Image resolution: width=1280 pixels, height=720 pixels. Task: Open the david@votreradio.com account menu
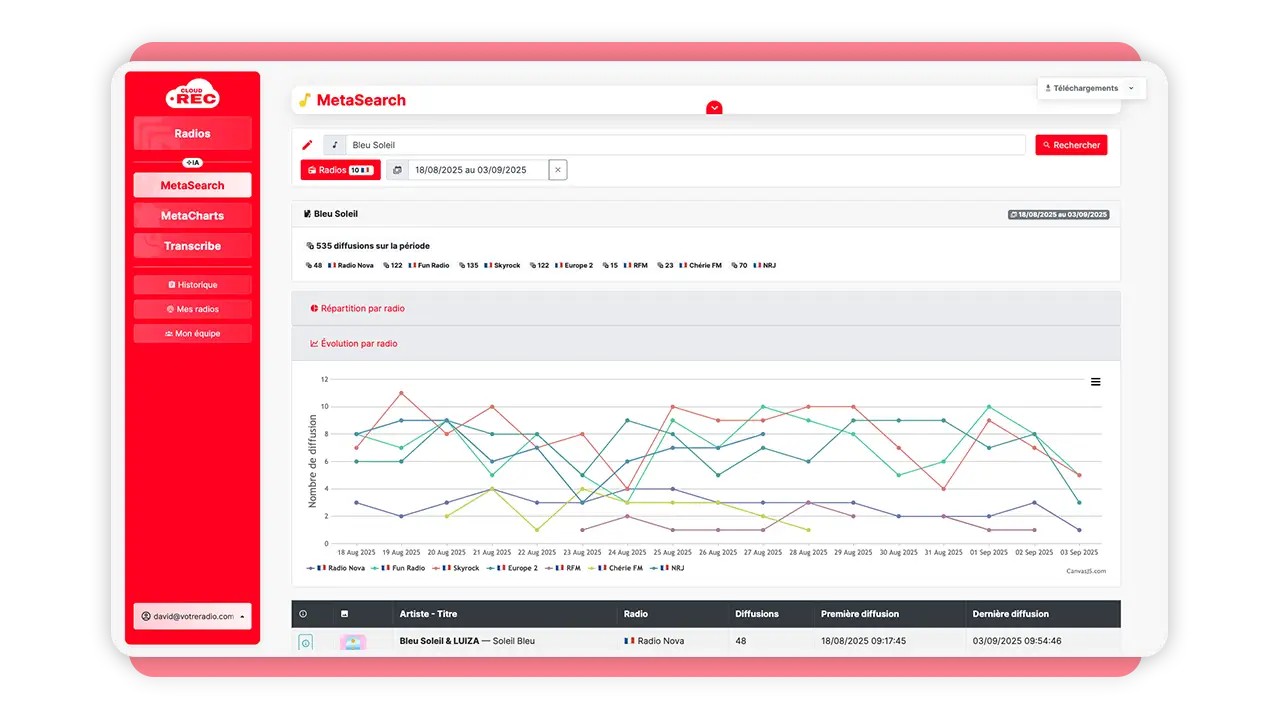tap(192, 616)
